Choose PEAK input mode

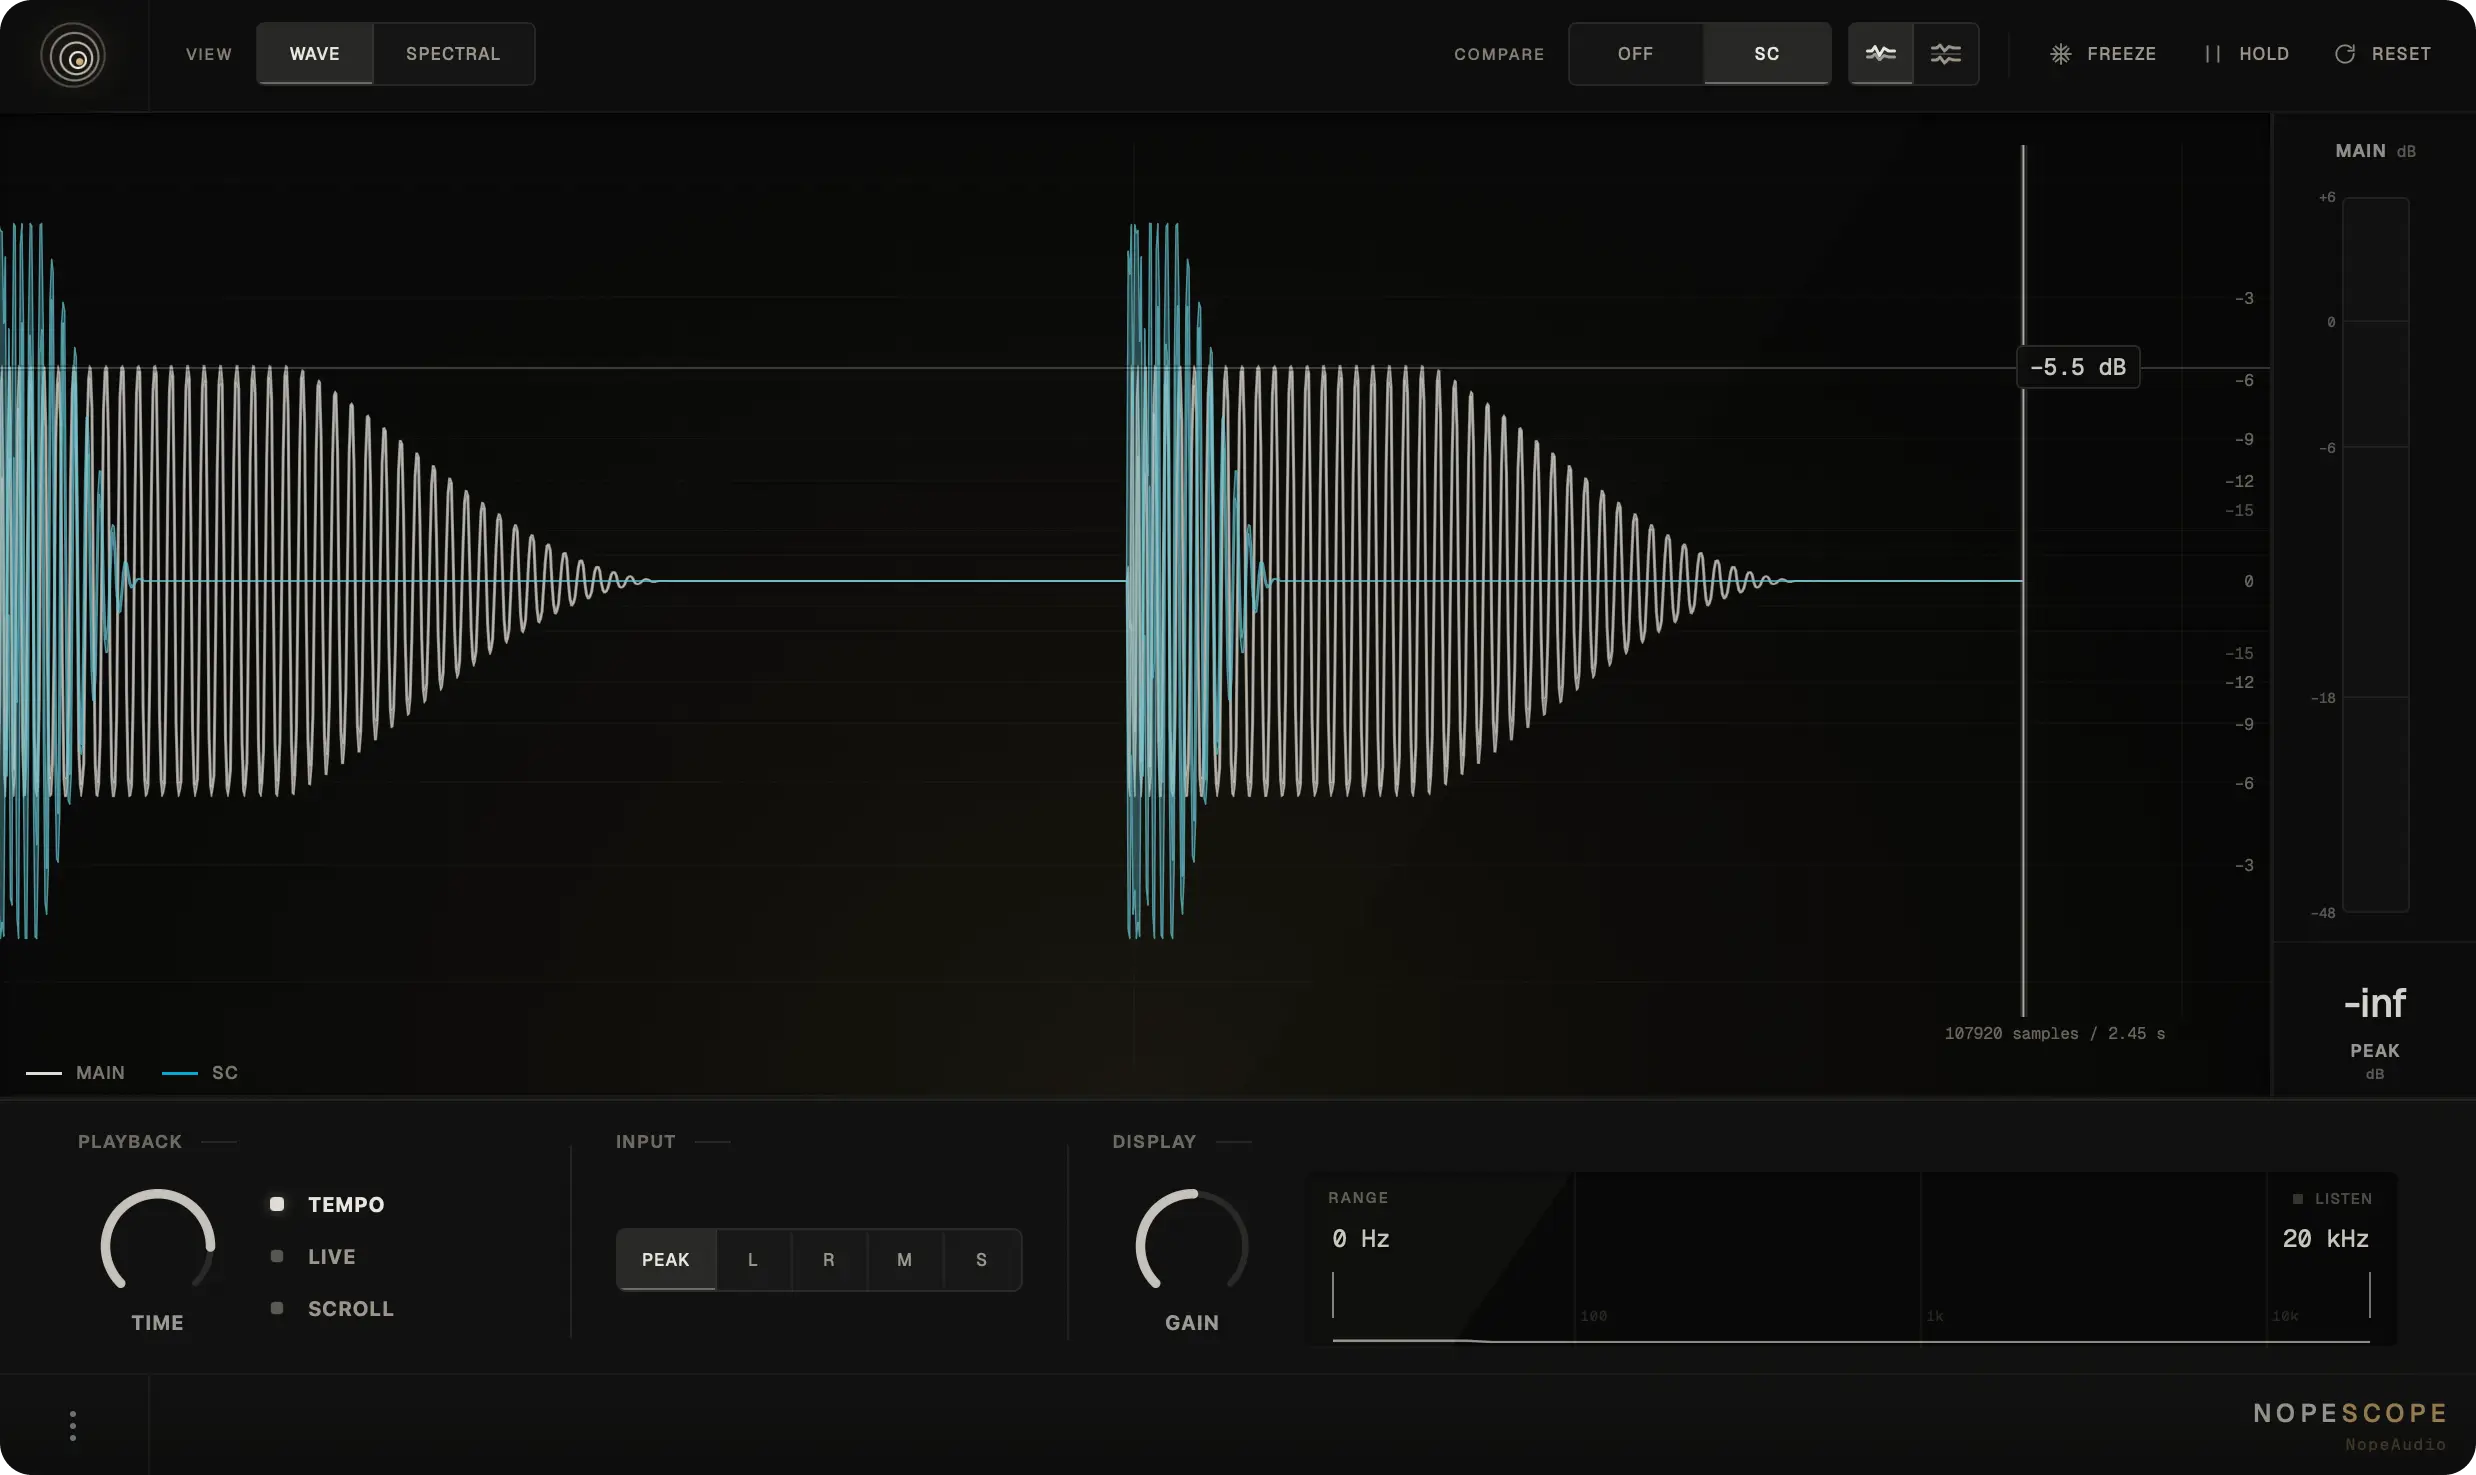point(666,1260)
